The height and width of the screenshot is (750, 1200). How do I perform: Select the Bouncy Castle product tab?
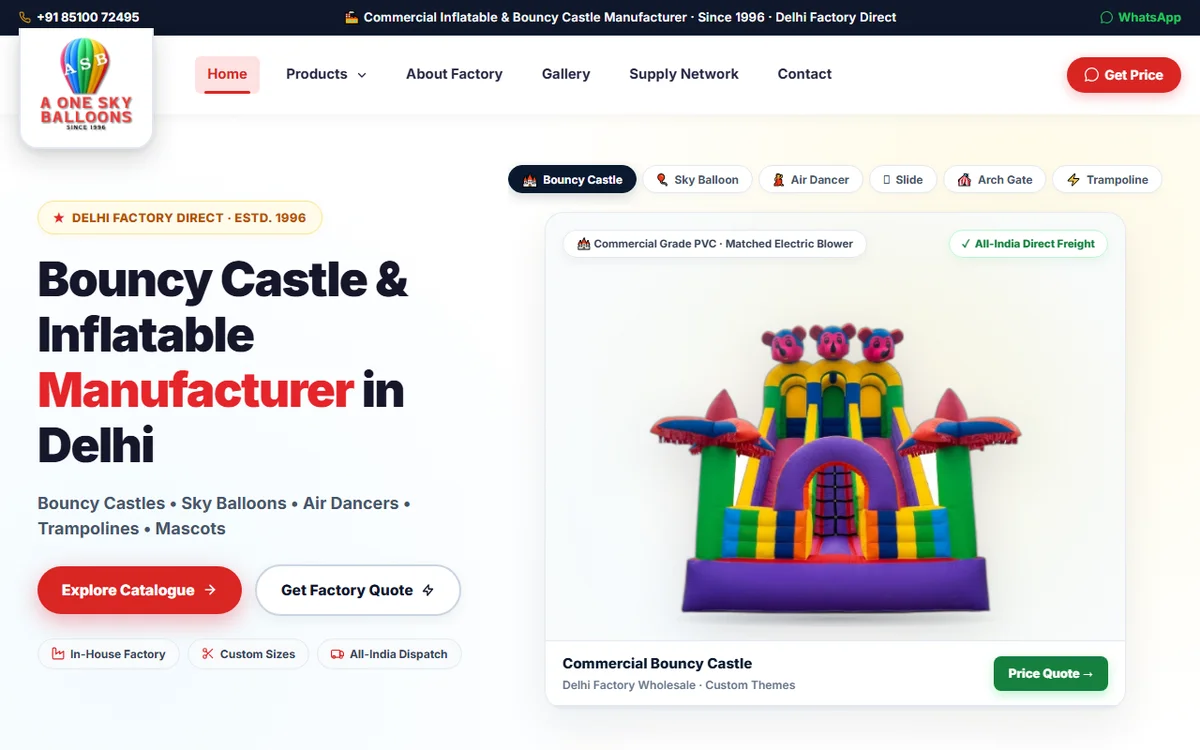[x=572, y=180]
